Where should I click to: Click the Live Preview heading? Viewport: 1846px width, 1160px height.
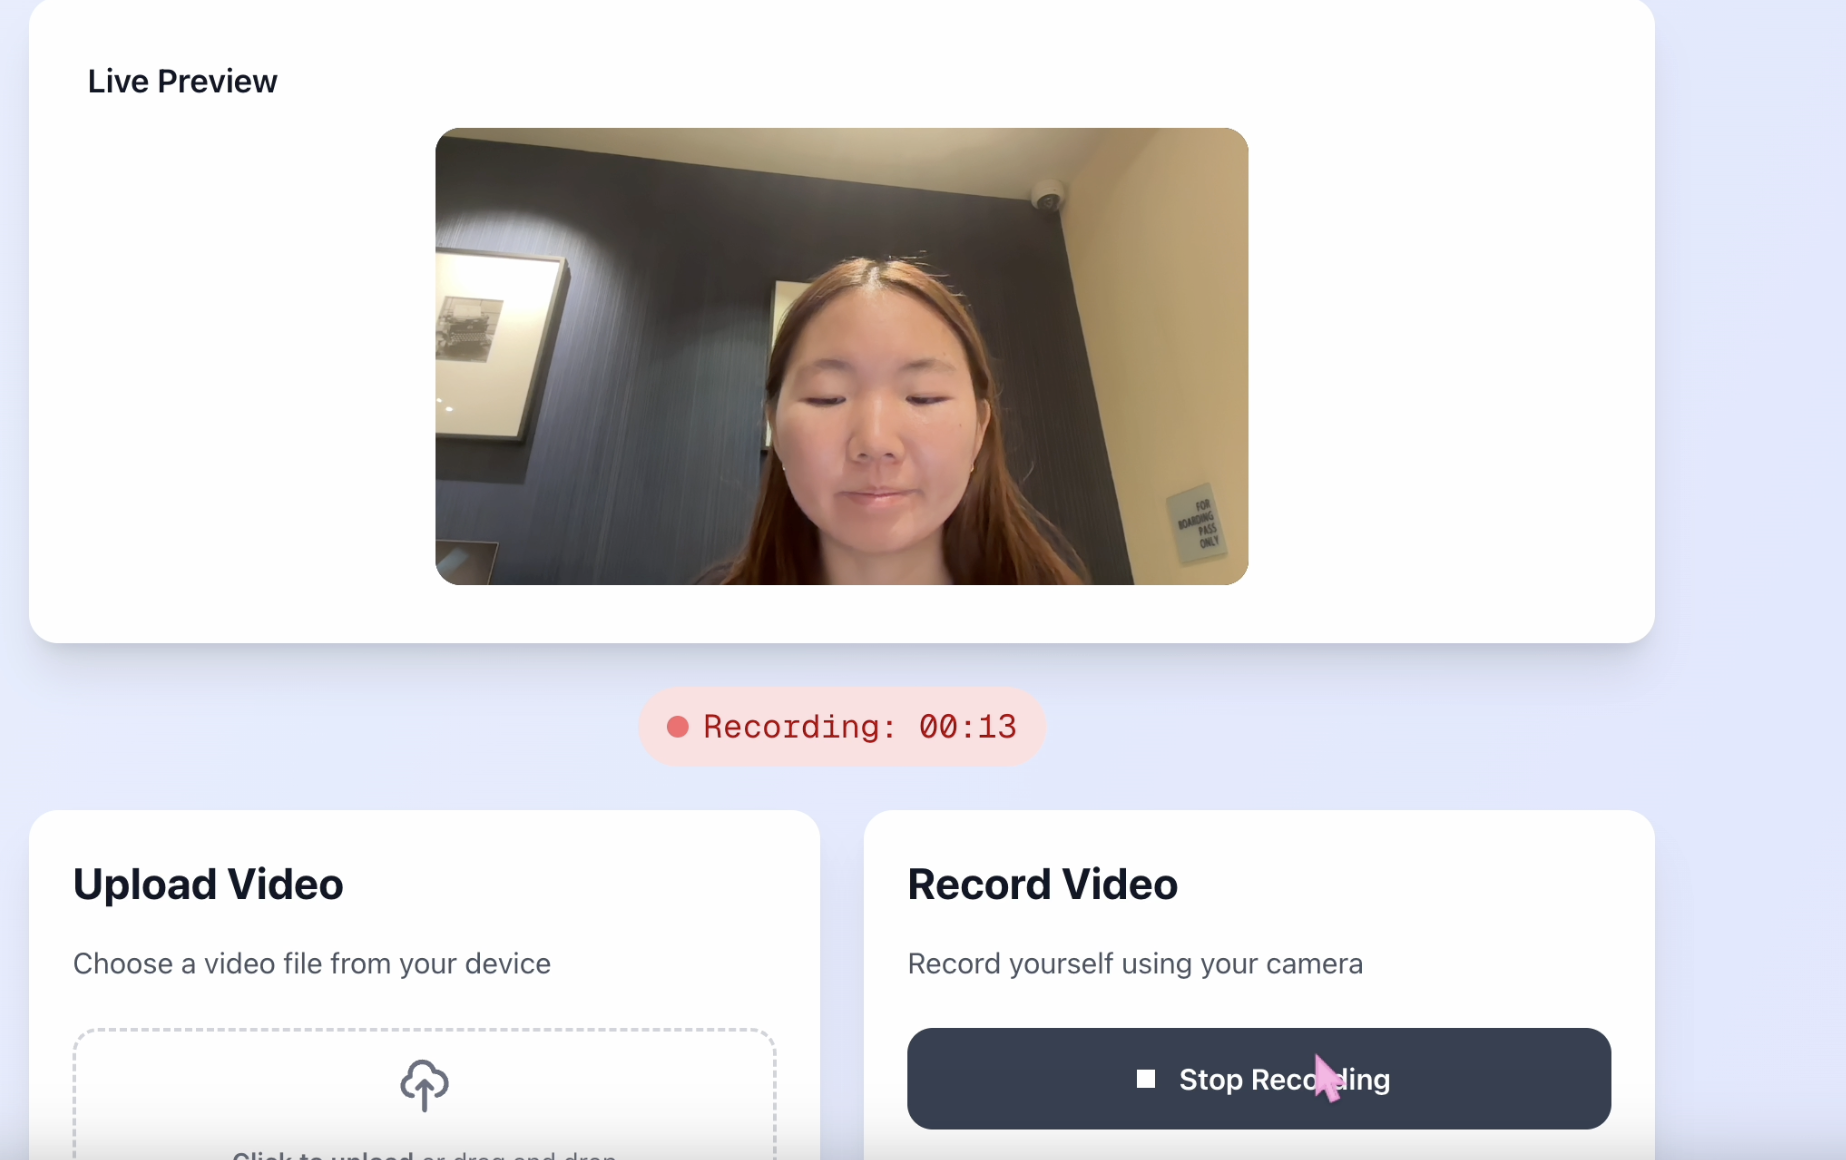tap(182, 81)
